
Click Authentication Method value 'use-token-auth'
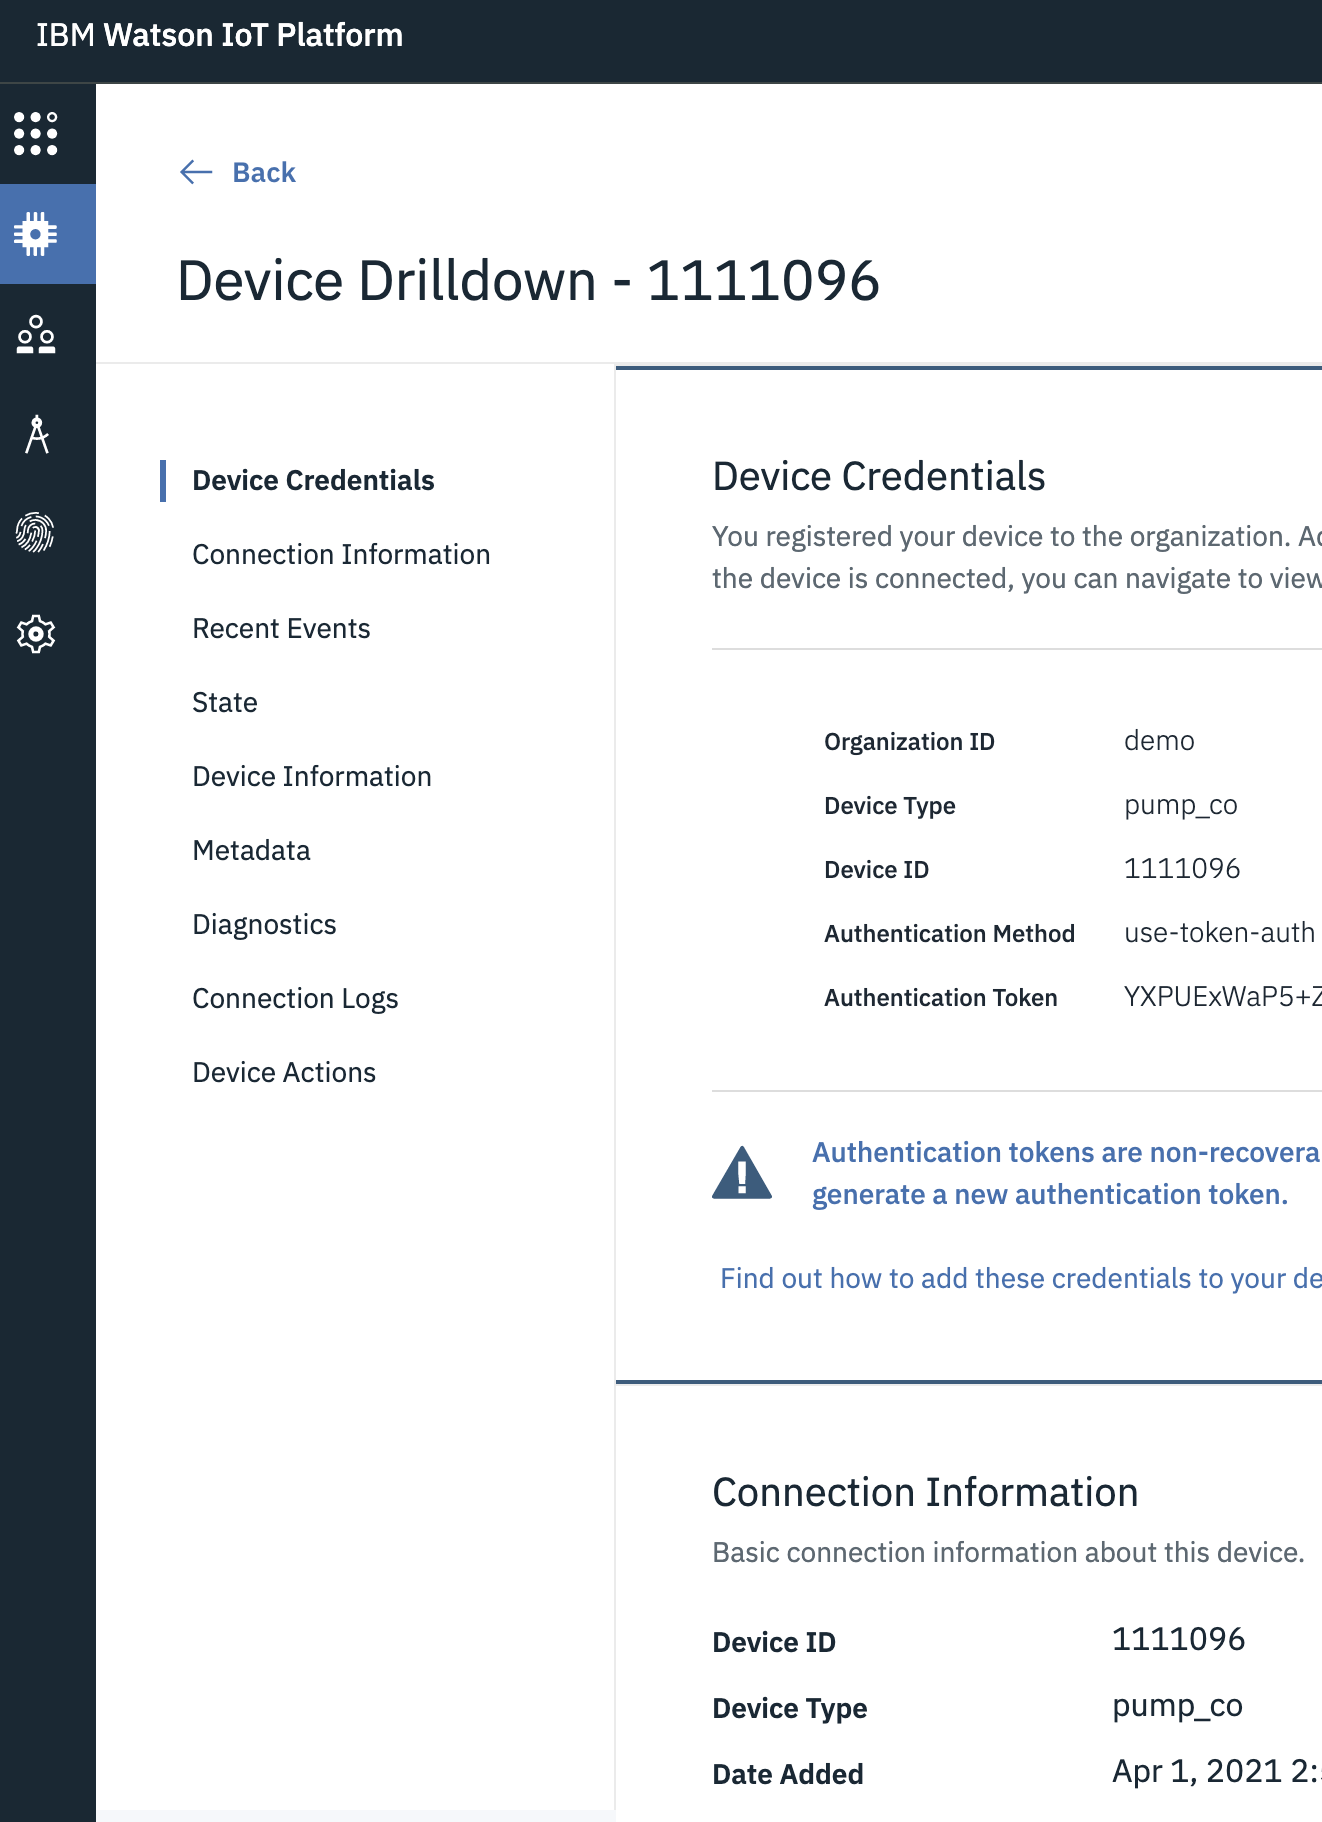[1219, 932]
